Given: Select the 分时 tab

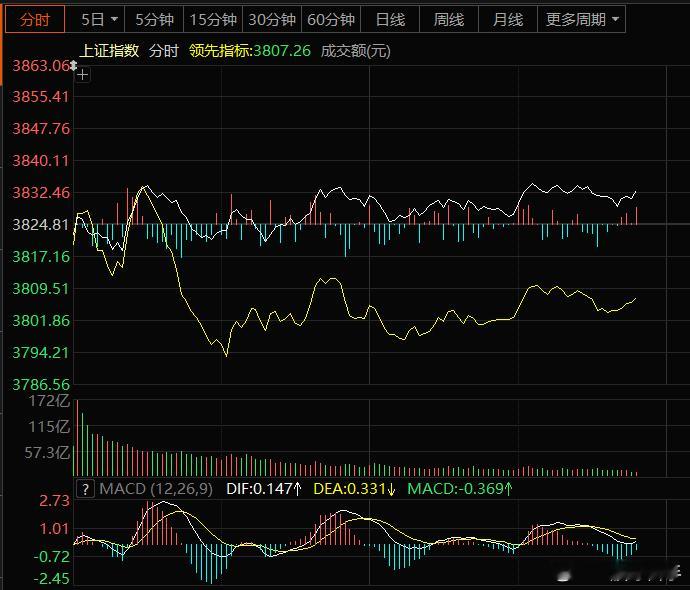Looking at the screenshot, I should (x=35, y=19).
